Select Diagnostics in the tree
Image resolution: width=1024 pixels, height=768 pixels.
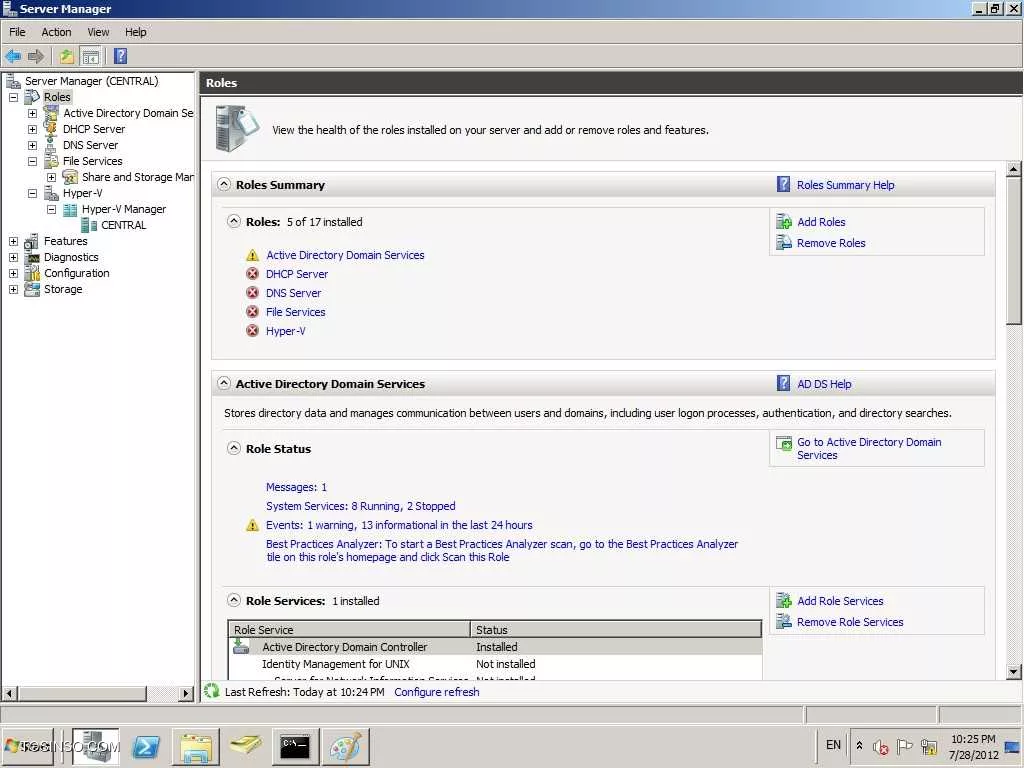71,257
